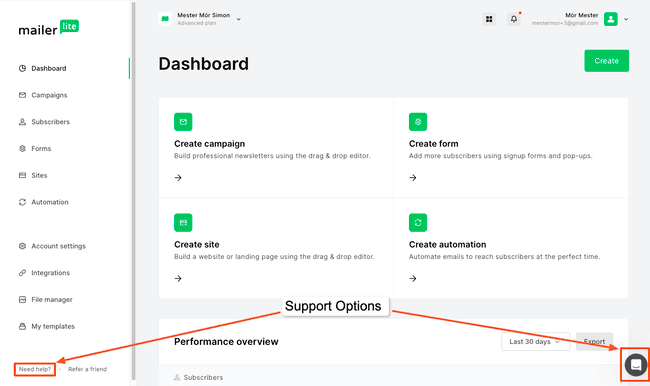650x386 pixels.
Task: Click the My templates lock icon
Action: (x=22, y=326)
